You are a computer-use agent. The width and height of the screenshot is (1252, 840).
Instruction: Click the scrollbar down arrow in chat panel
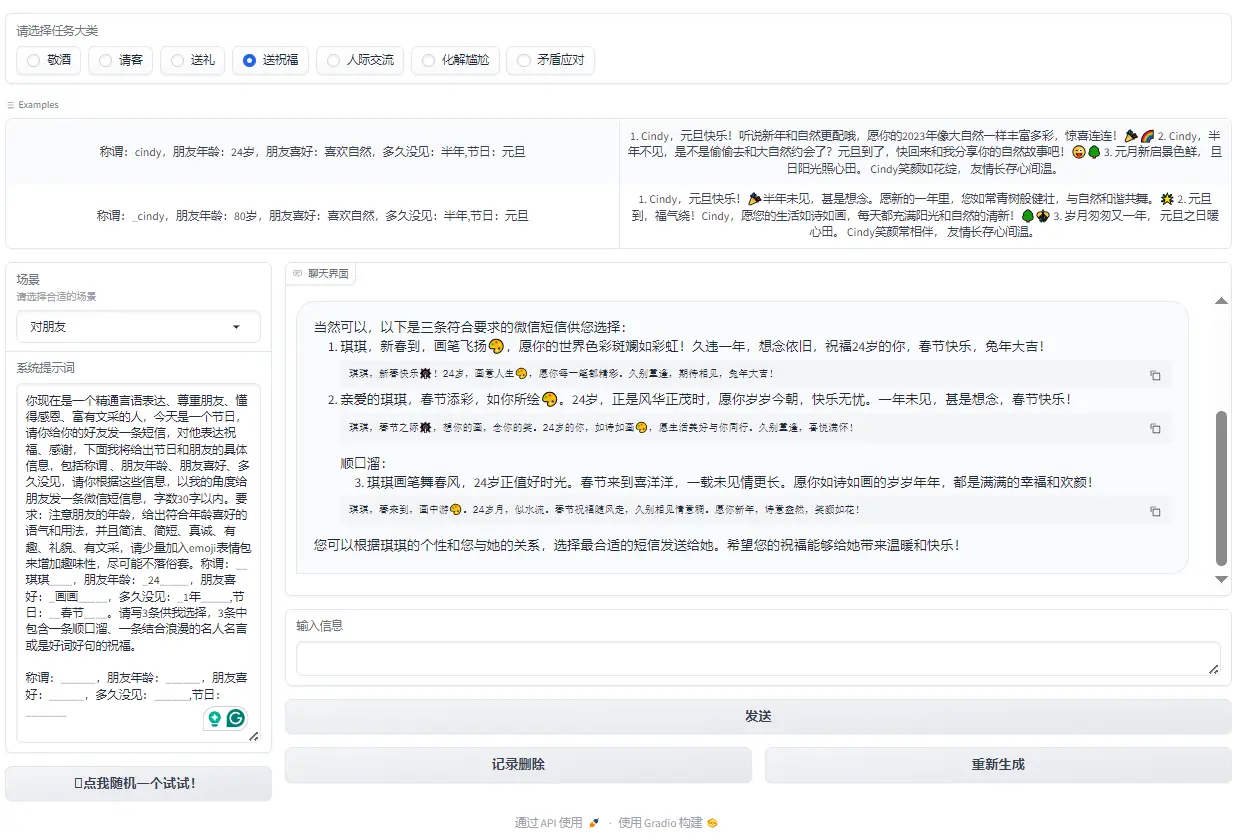coord(1221,578)
